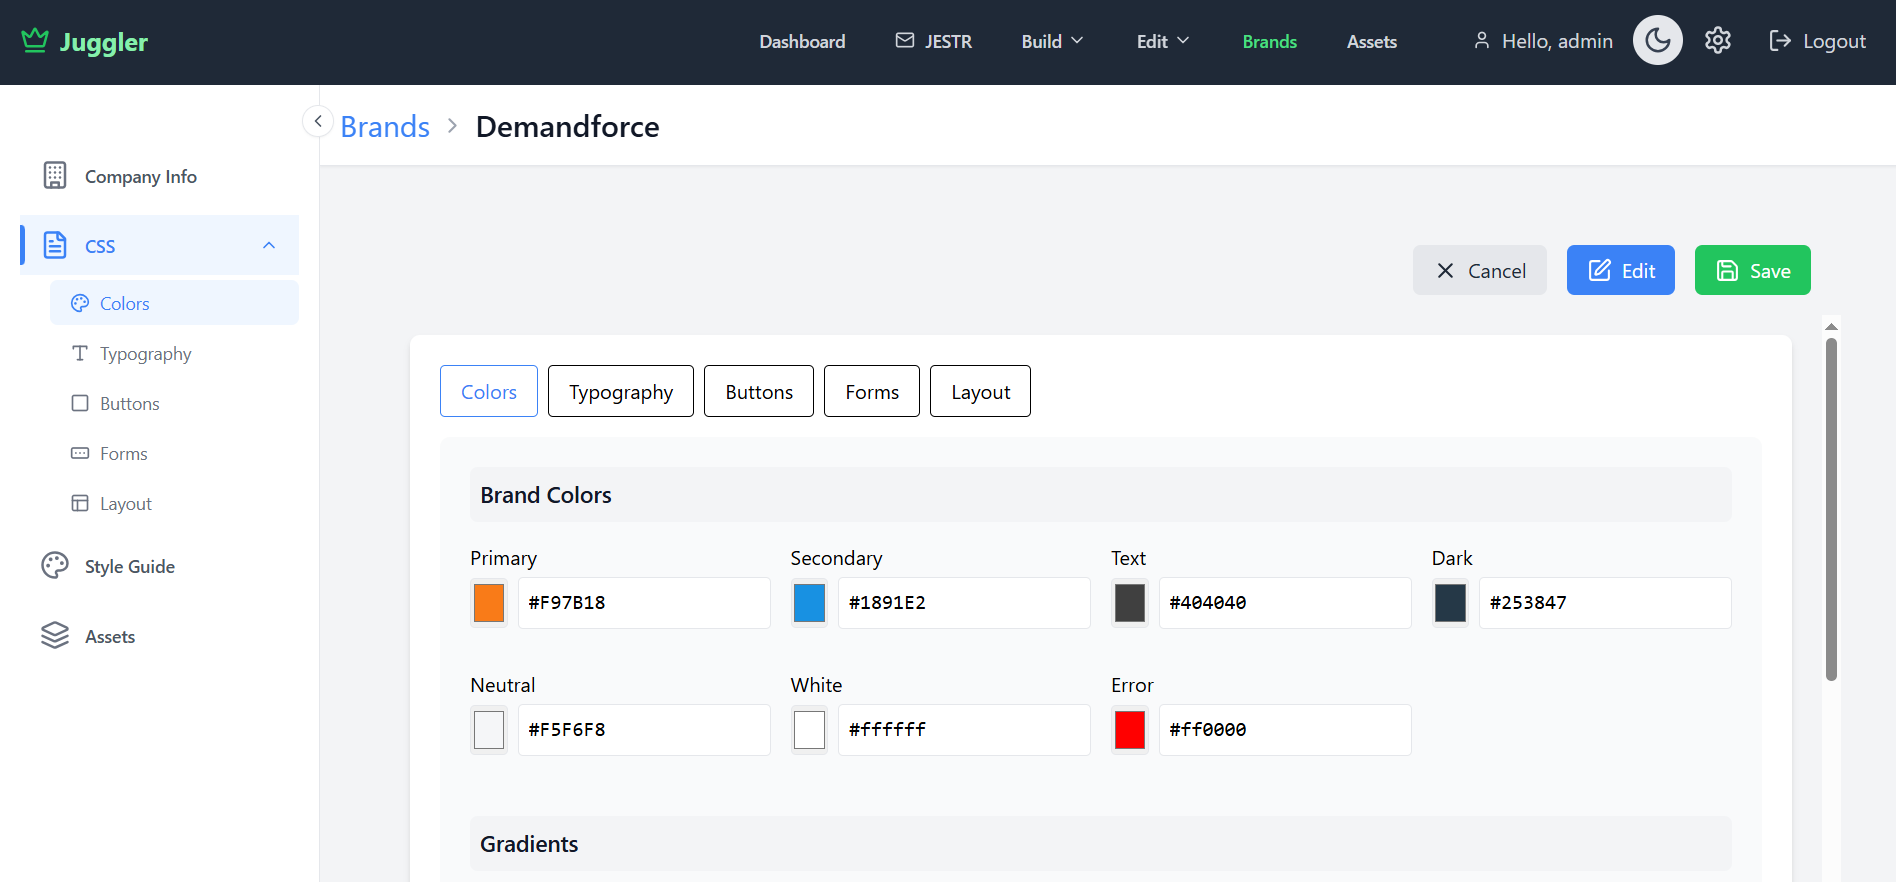Switch to the Typography tab
This screenshot has height=882, width=1896.
pyautogui.click(x=620, y=392)
